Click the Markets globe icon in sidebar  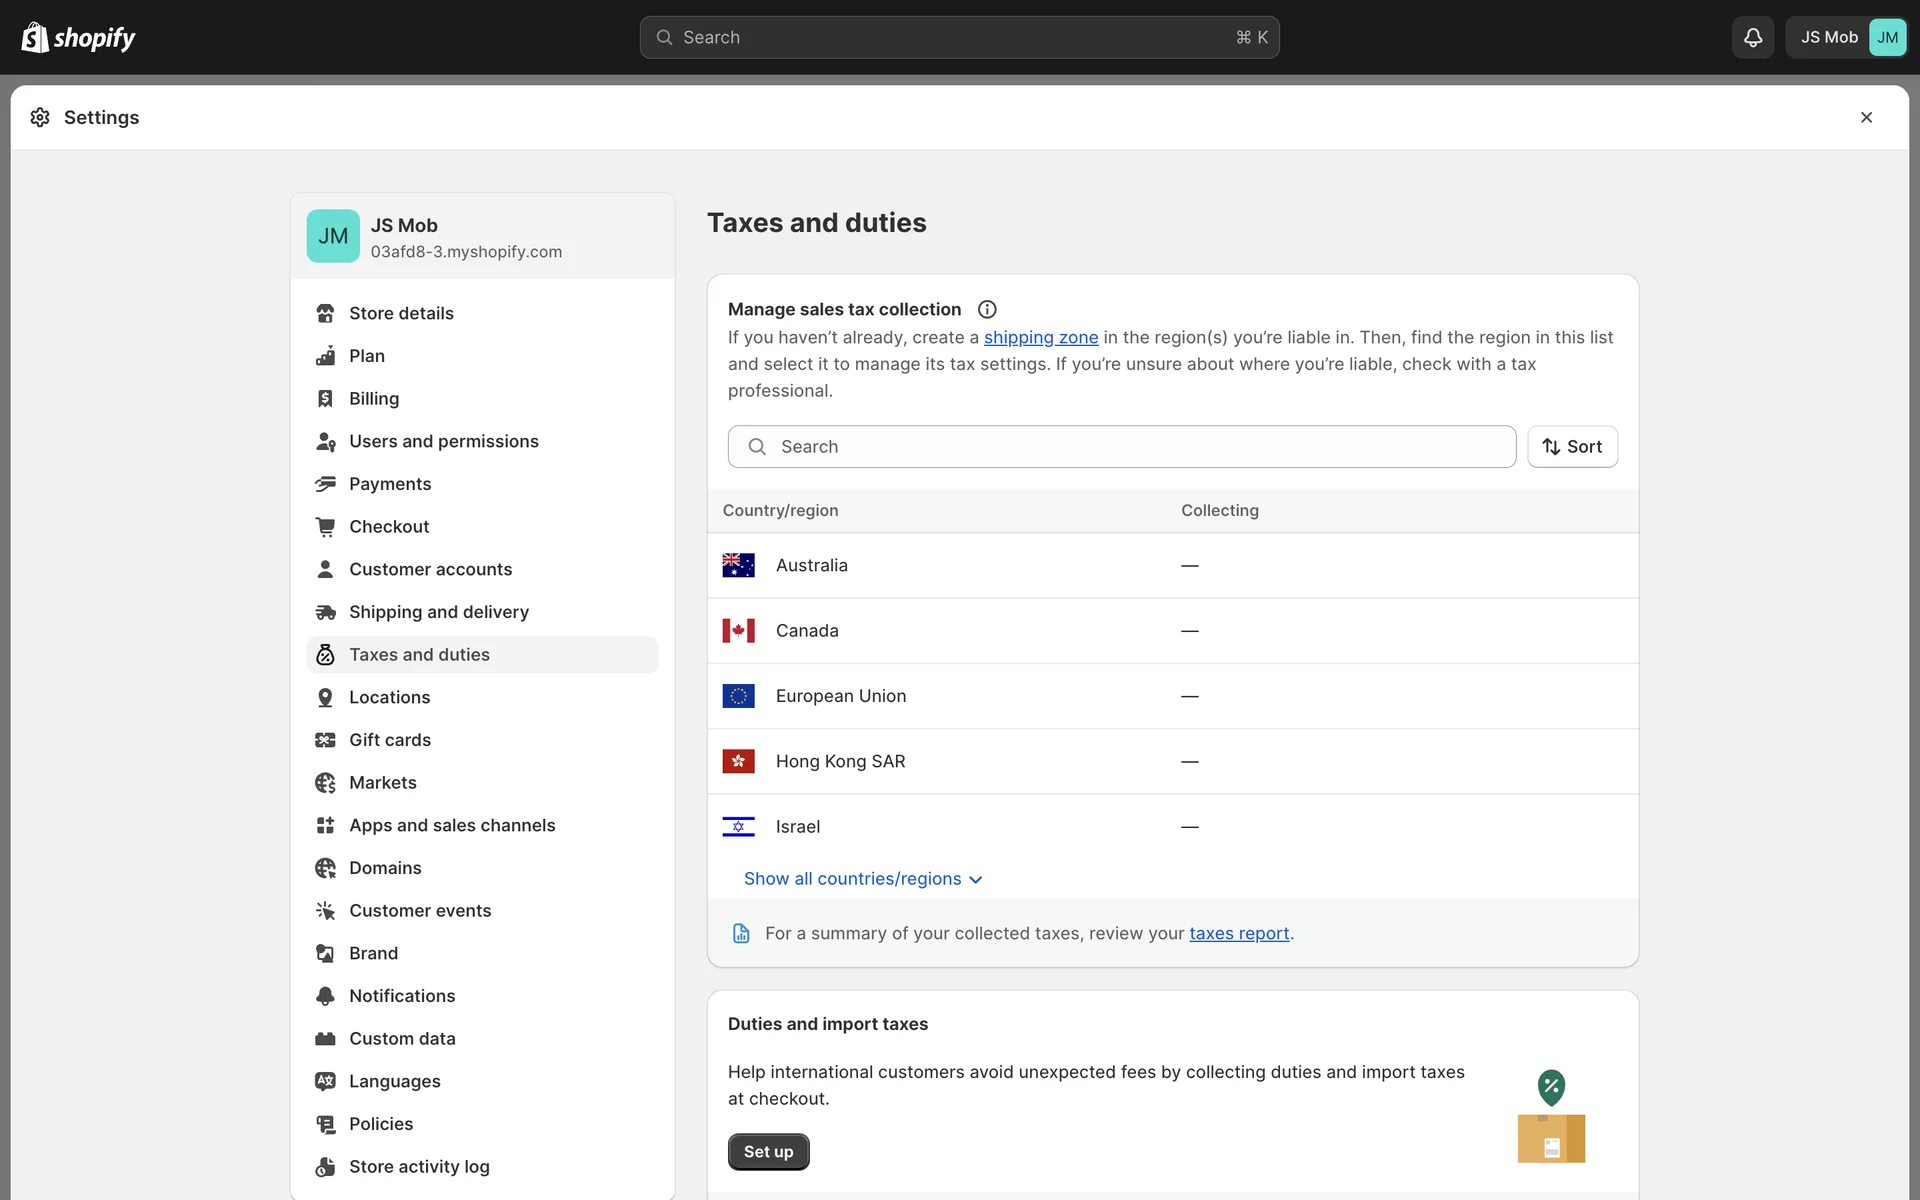pos(325,782)
